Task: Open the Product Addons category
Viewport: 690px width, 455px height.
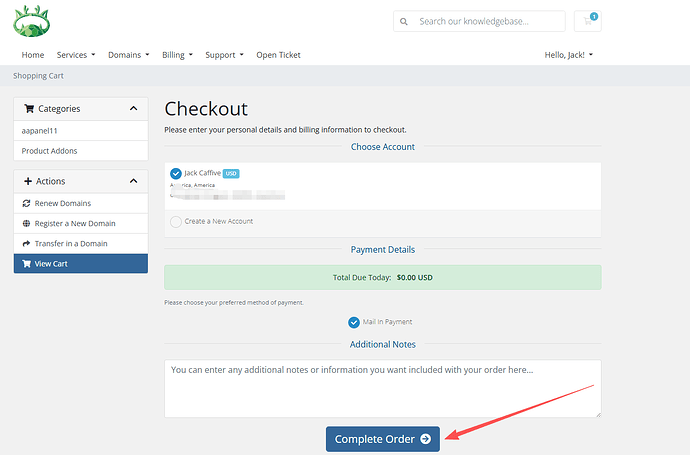Action: coord(49,151)
